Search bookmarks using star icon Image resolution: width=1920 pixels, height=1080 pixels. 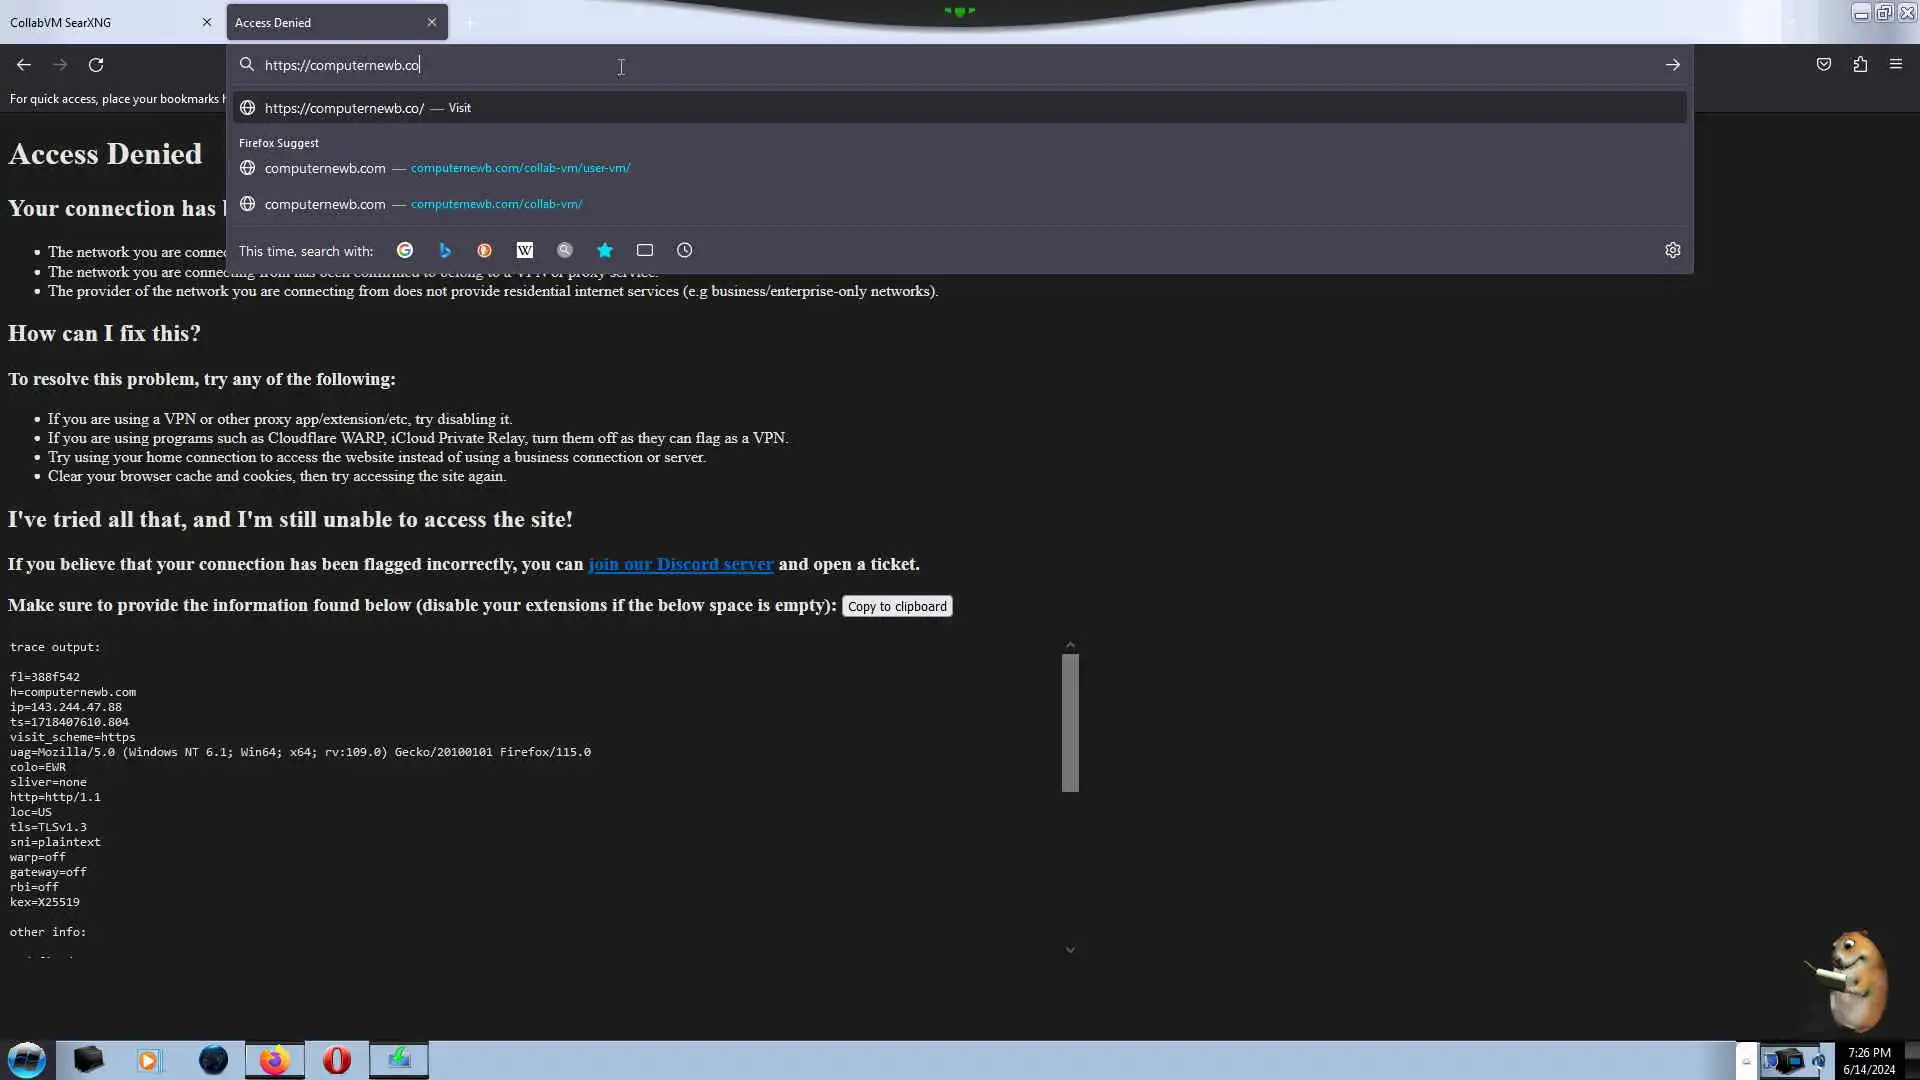click(x=605, y=251)
